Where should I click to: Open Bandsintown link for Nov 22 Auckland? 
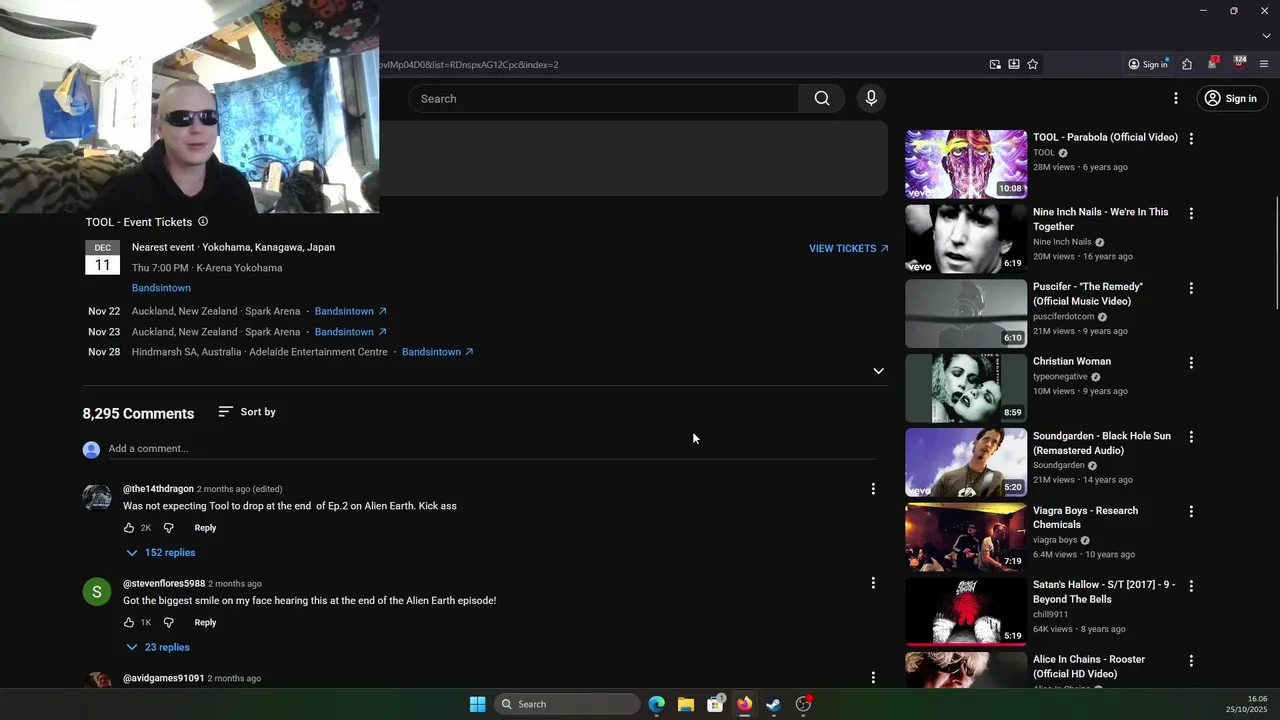(x=350, y=311)
